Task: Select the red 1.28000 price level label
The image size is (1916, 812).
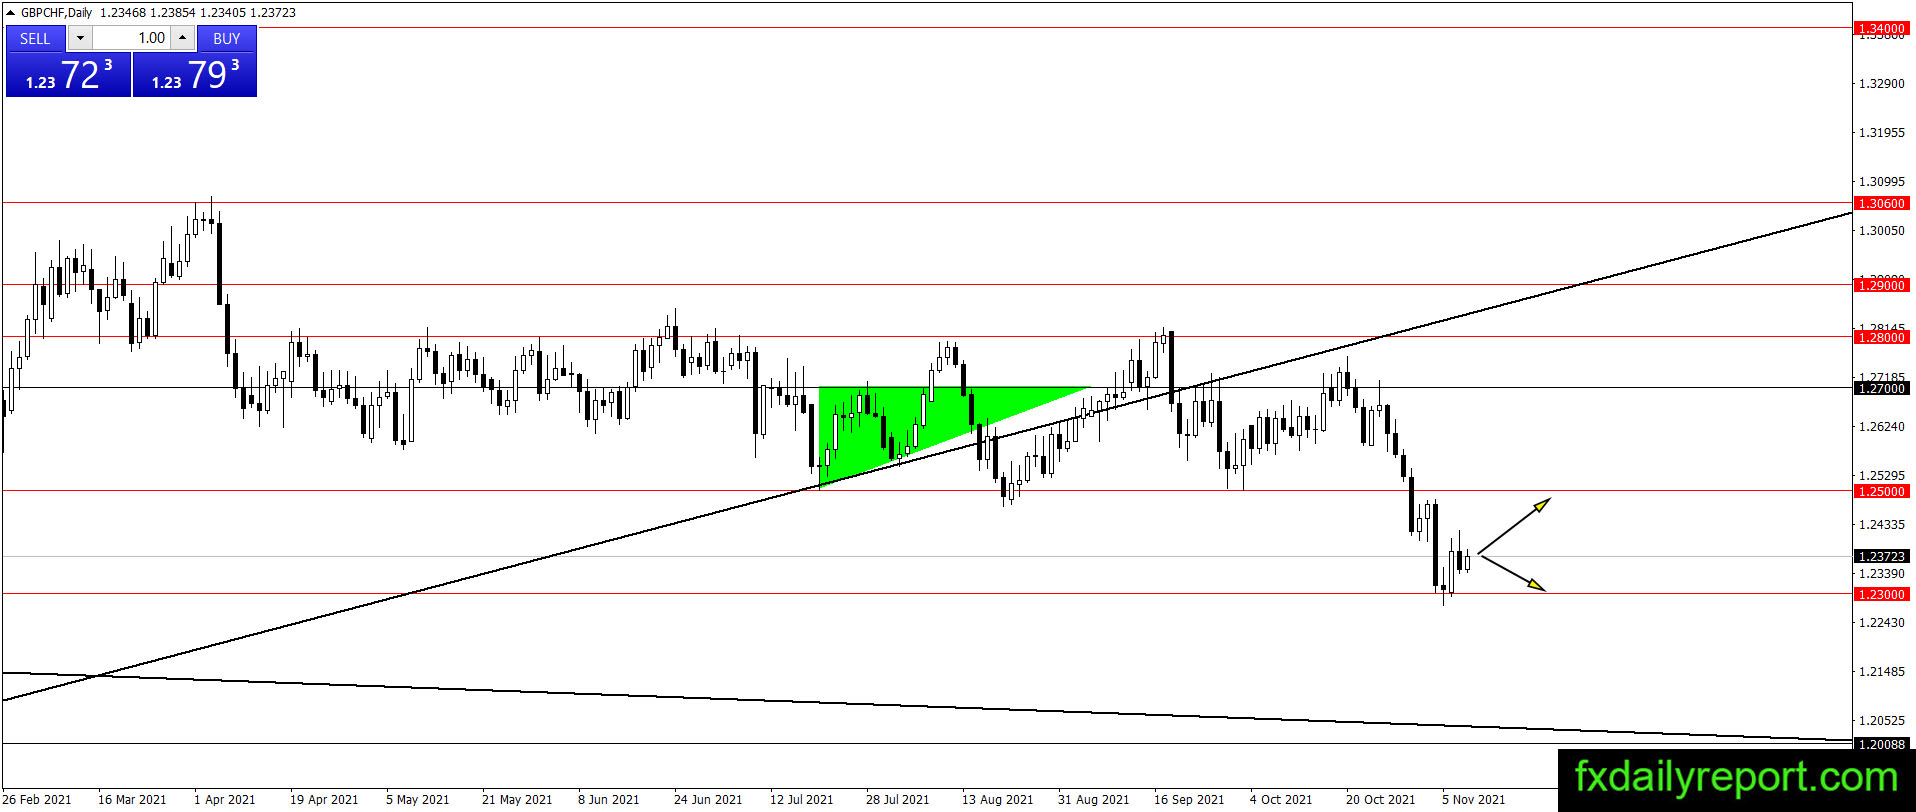Action: click(x=1881, y=337)
